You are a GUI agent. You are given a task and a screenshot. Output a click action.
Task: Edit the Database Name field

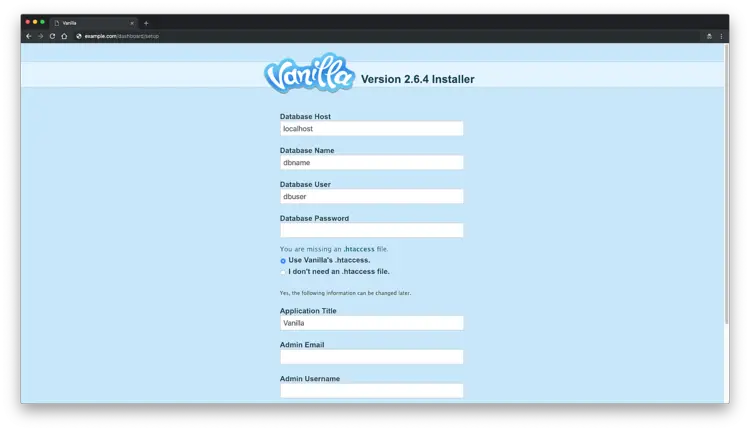click(372, 163)
